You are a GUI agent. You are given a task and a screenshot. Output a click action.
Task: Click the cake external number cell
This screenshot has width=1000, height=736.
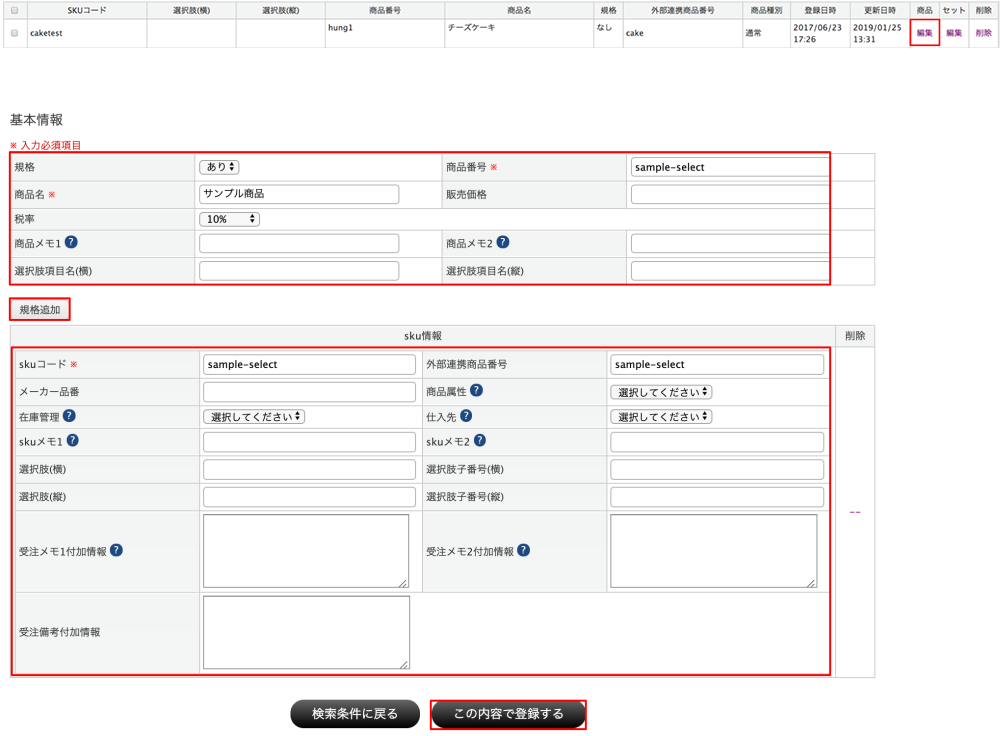[x=683, y=33]
